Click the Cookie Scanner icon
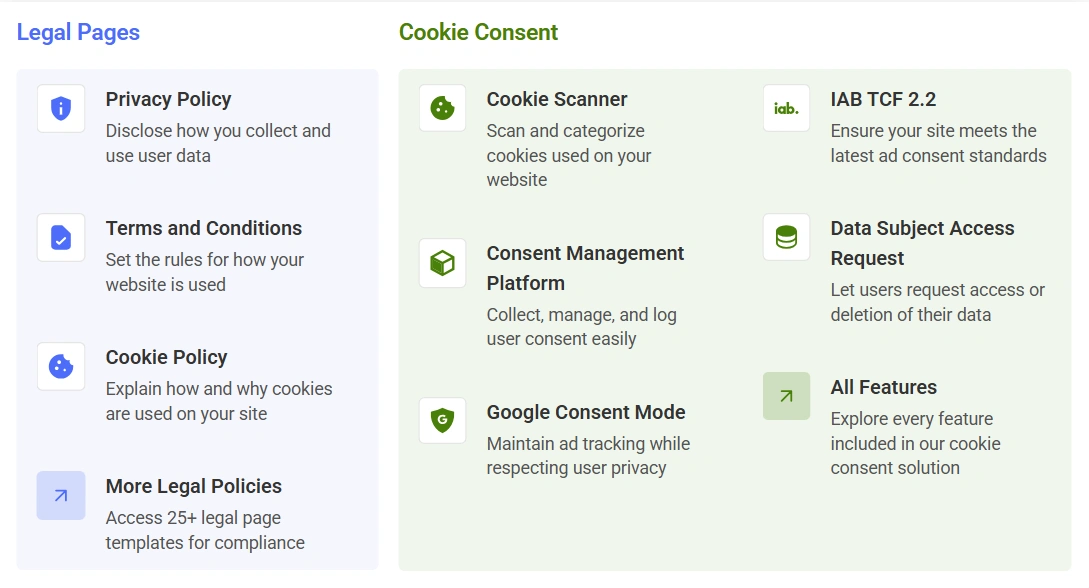 [x=442, y=108]
